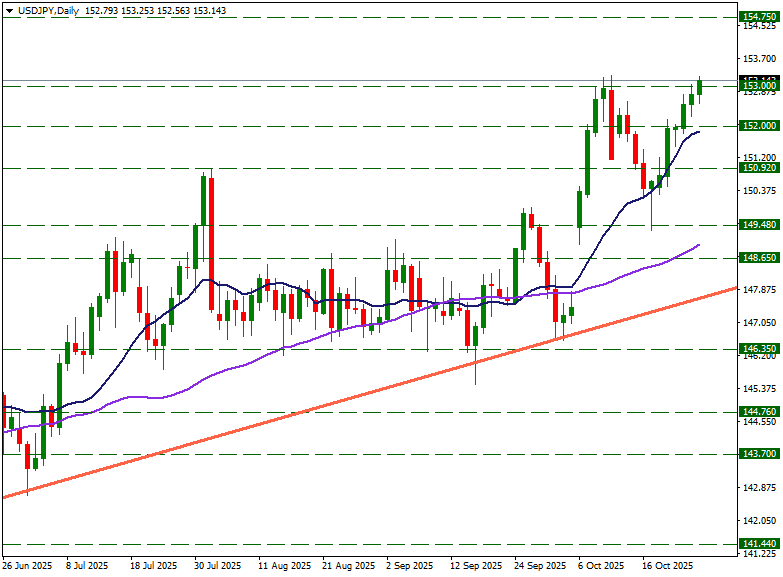
Task: Click the dropdown triangle before USDJPY,Daily
Action: (x=9, y=9)
